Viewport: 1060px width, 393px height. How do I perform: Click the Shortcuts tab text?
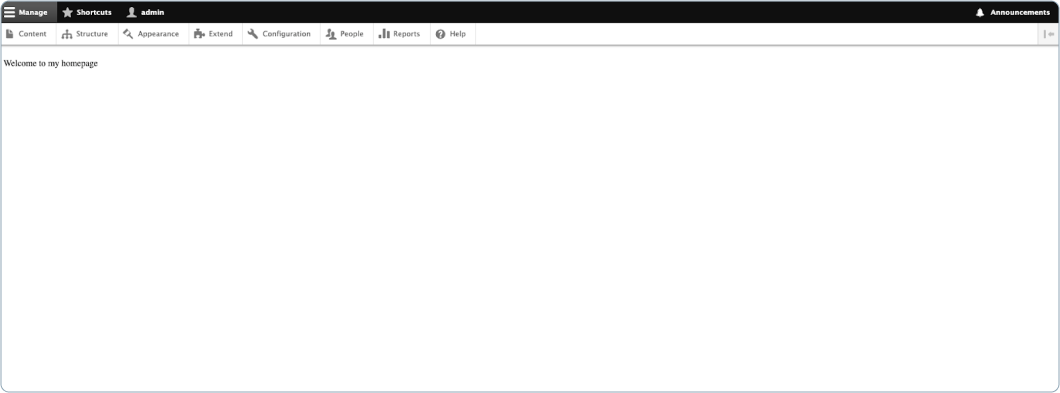[94, 12]
